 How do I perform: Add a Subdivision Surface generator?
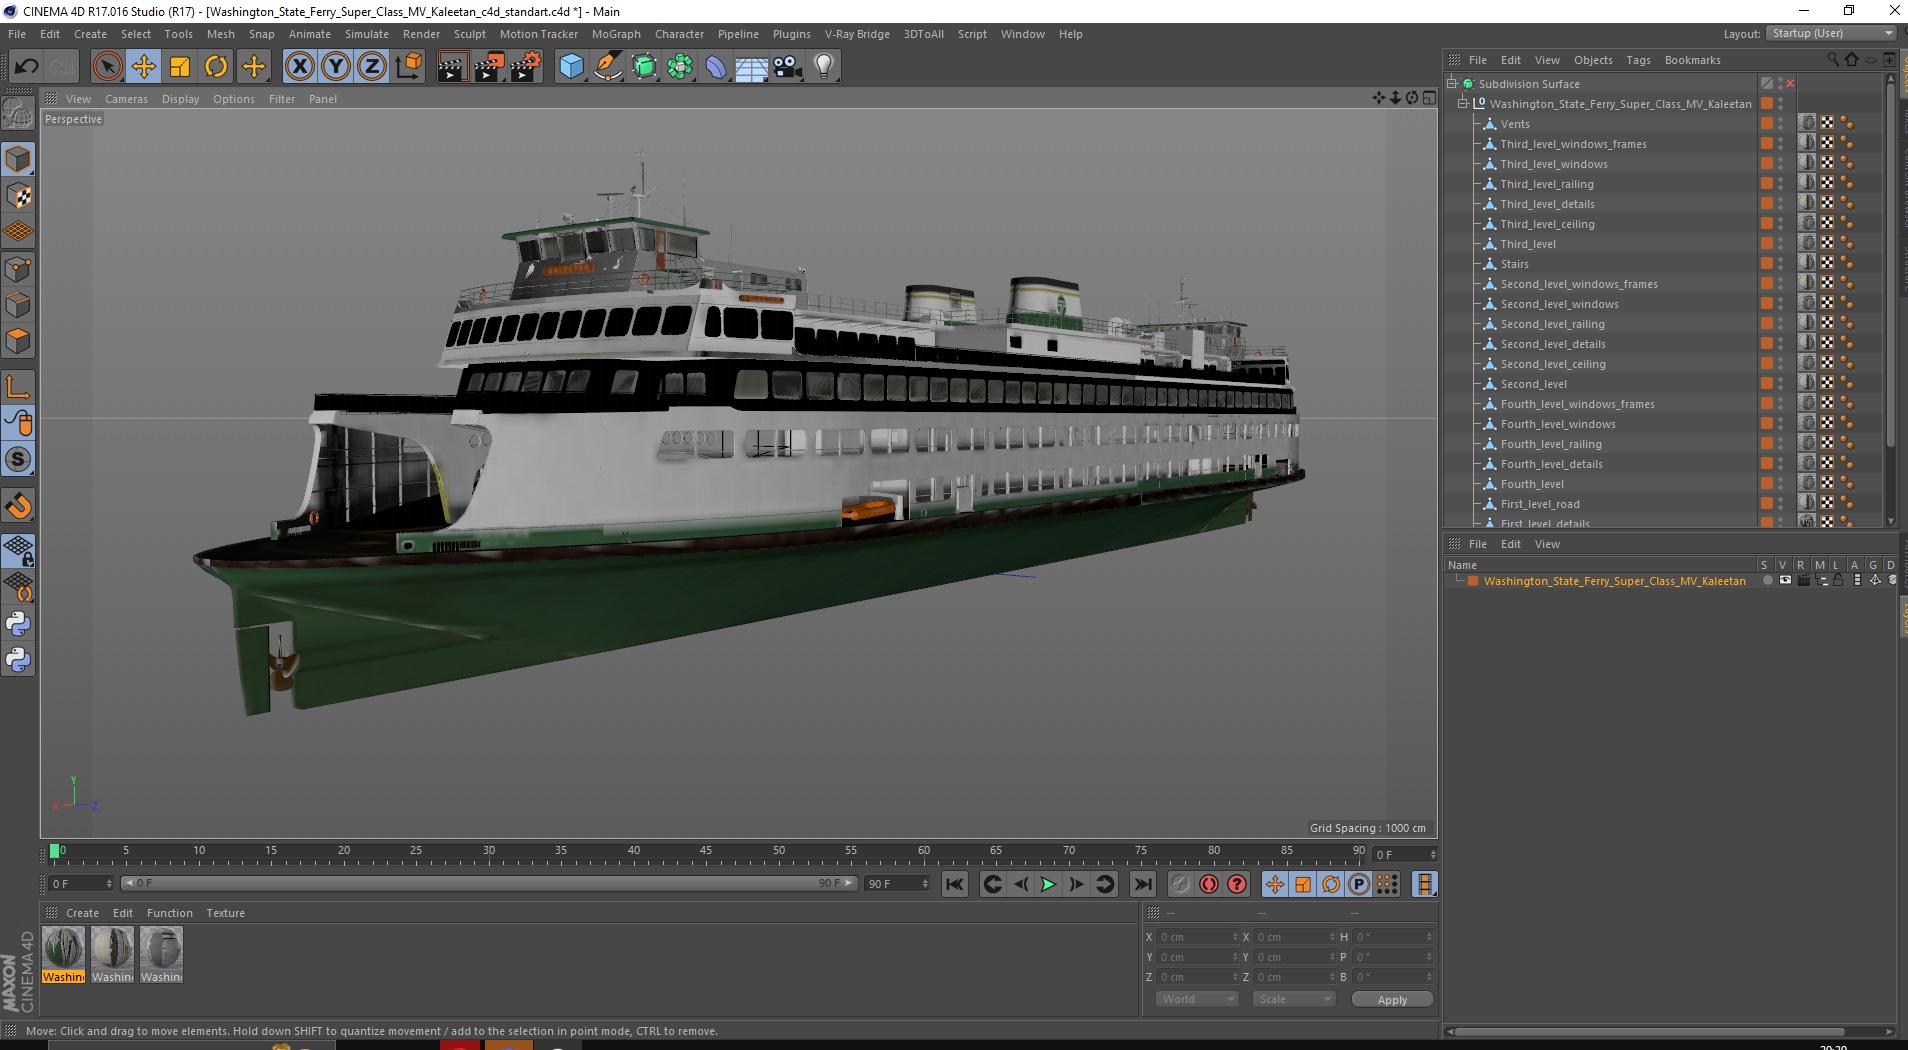(x=644, y=67)
